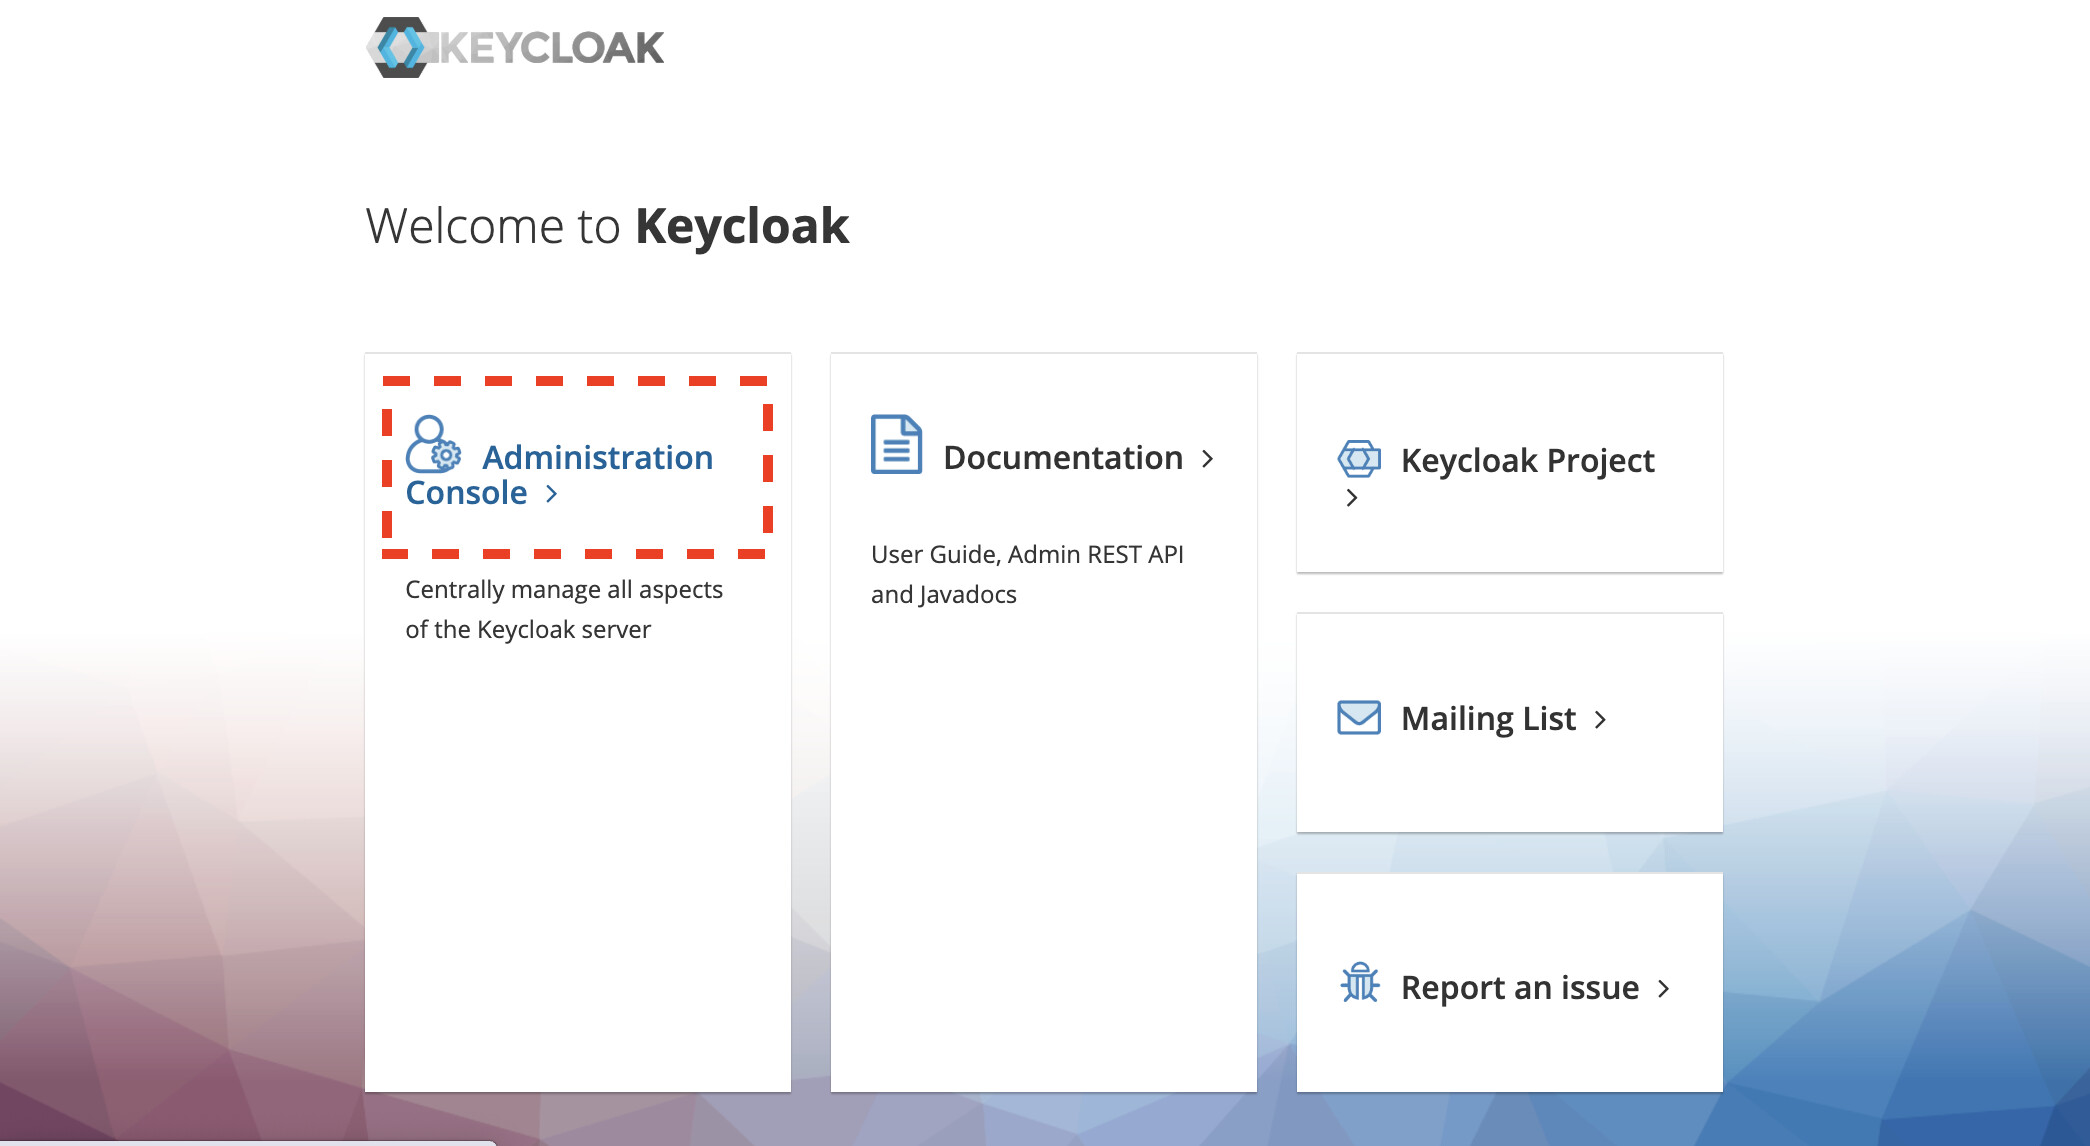Click the chevron next to Mailing List
Viewport: 2090px width, 1146px height.
[1601, 720]
